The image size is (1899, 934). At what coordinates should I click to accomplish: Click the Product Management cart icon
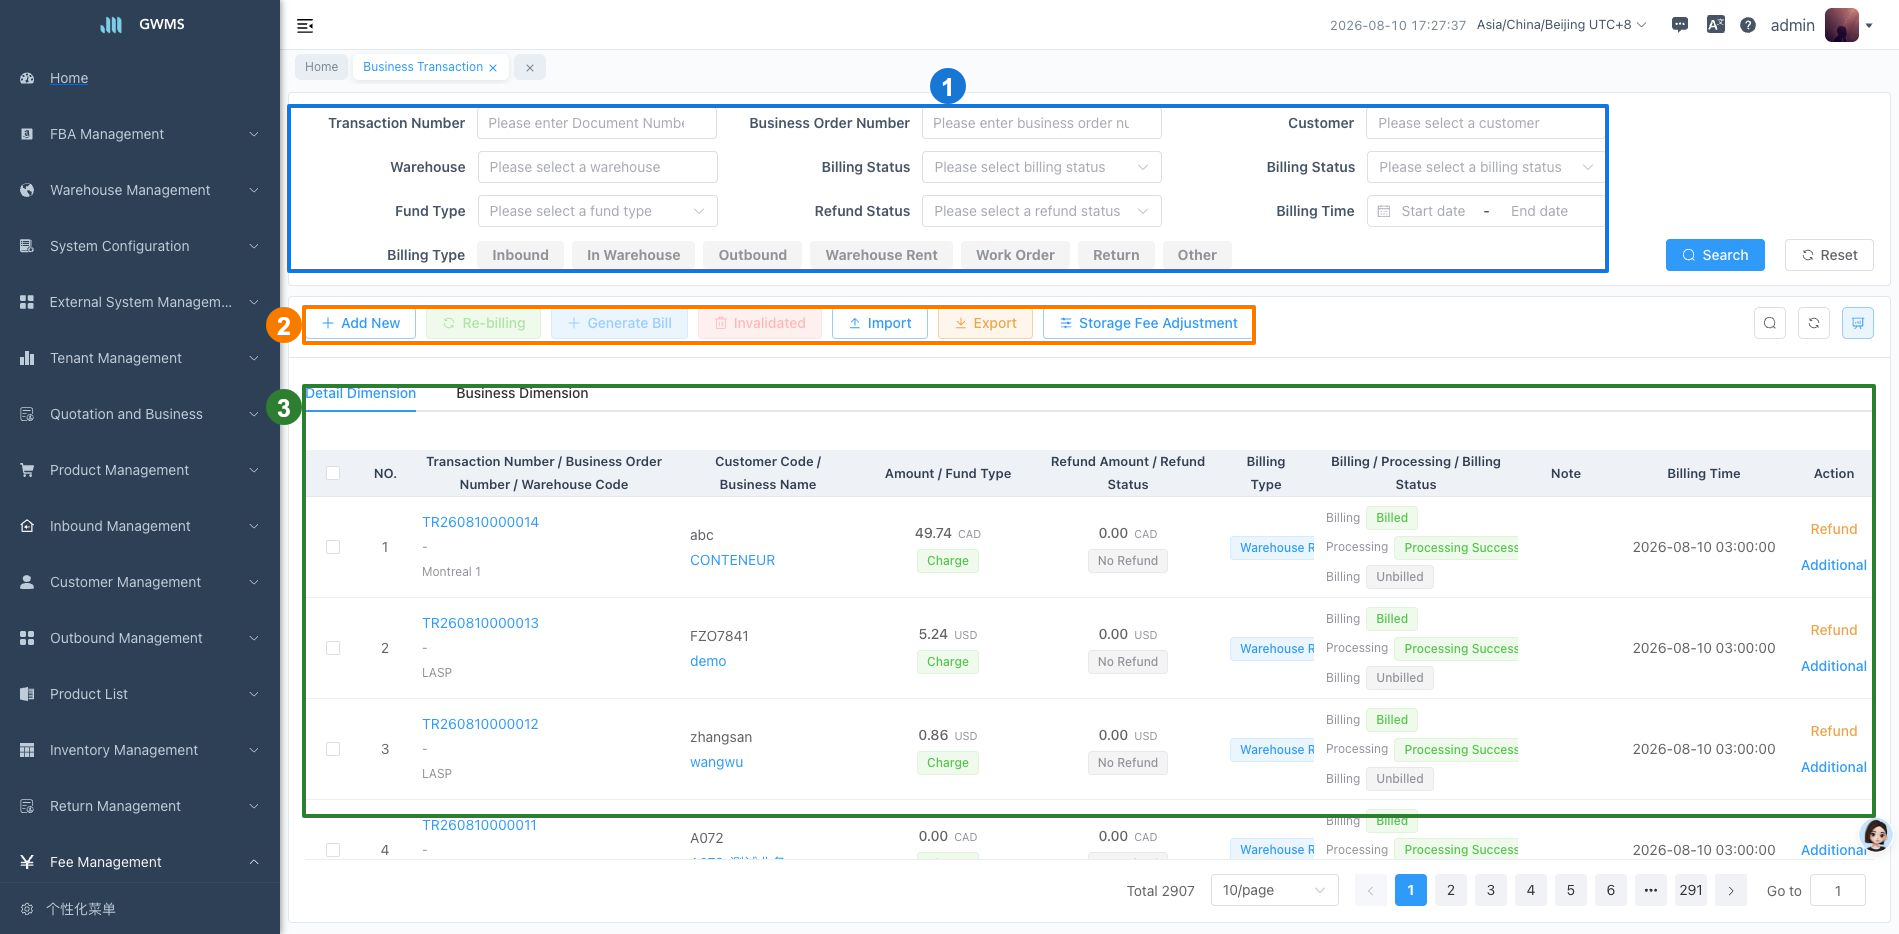27,470
